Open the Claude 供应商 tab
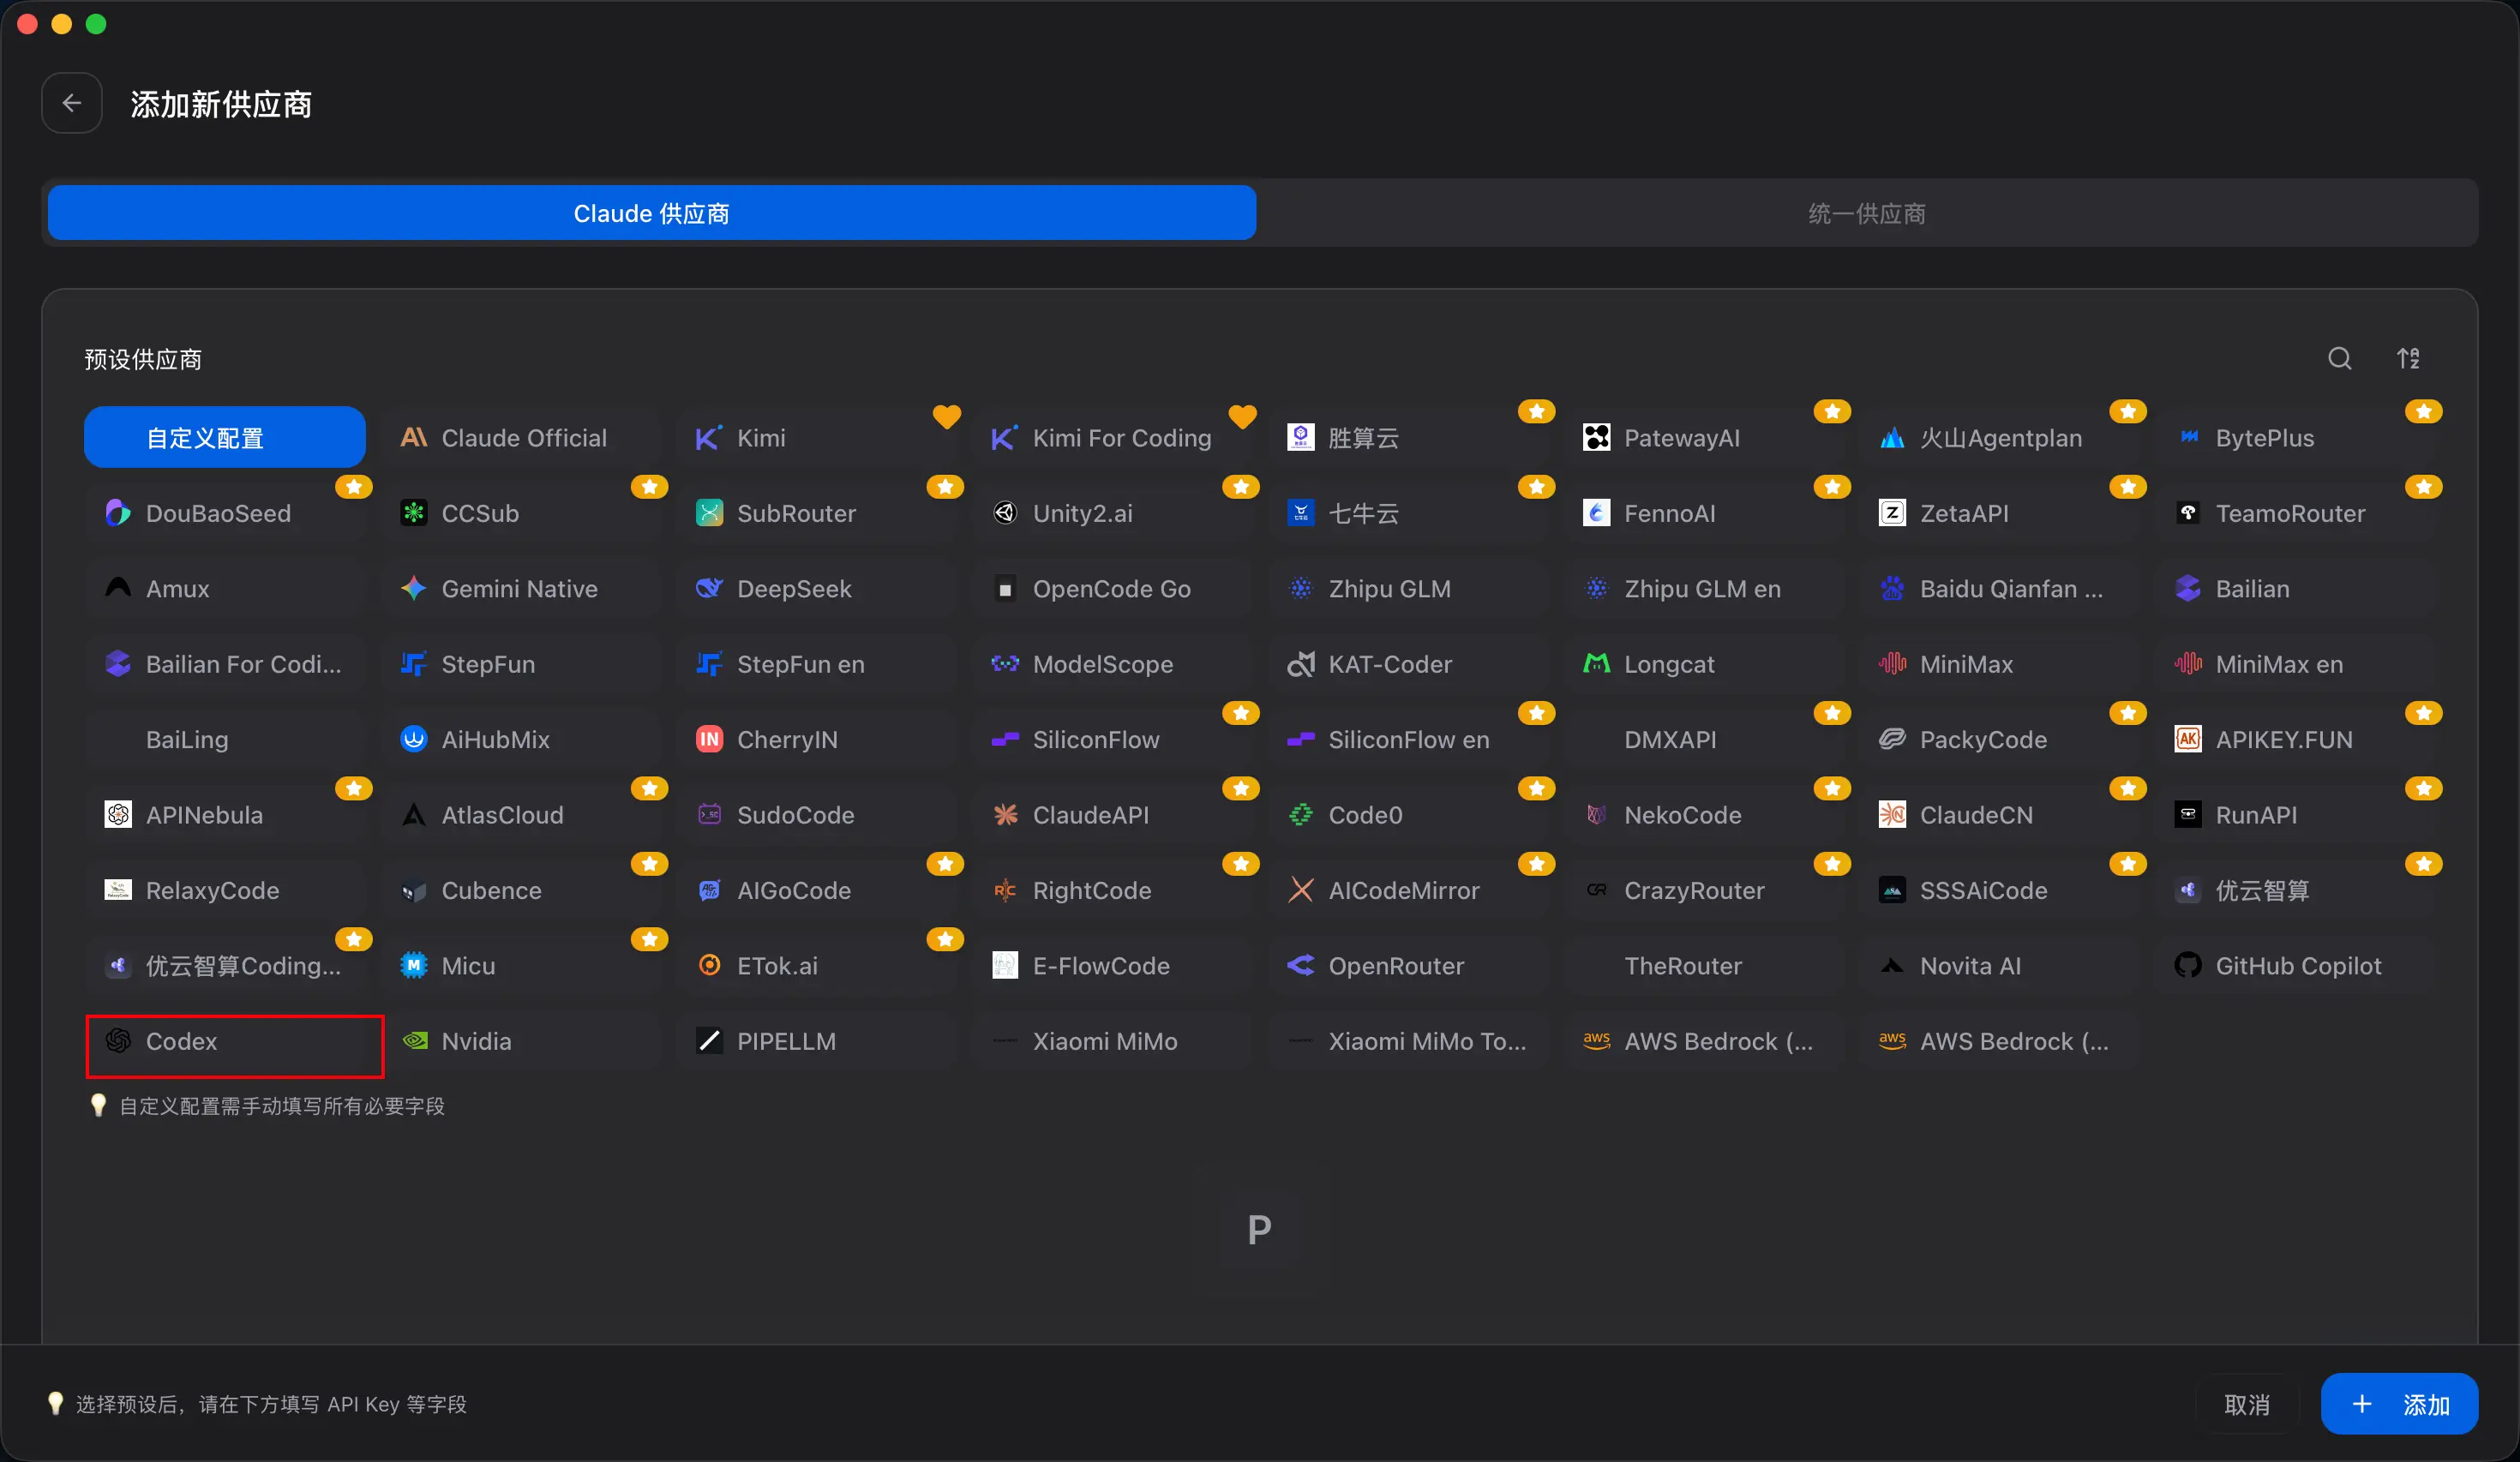 click(652, 213)
